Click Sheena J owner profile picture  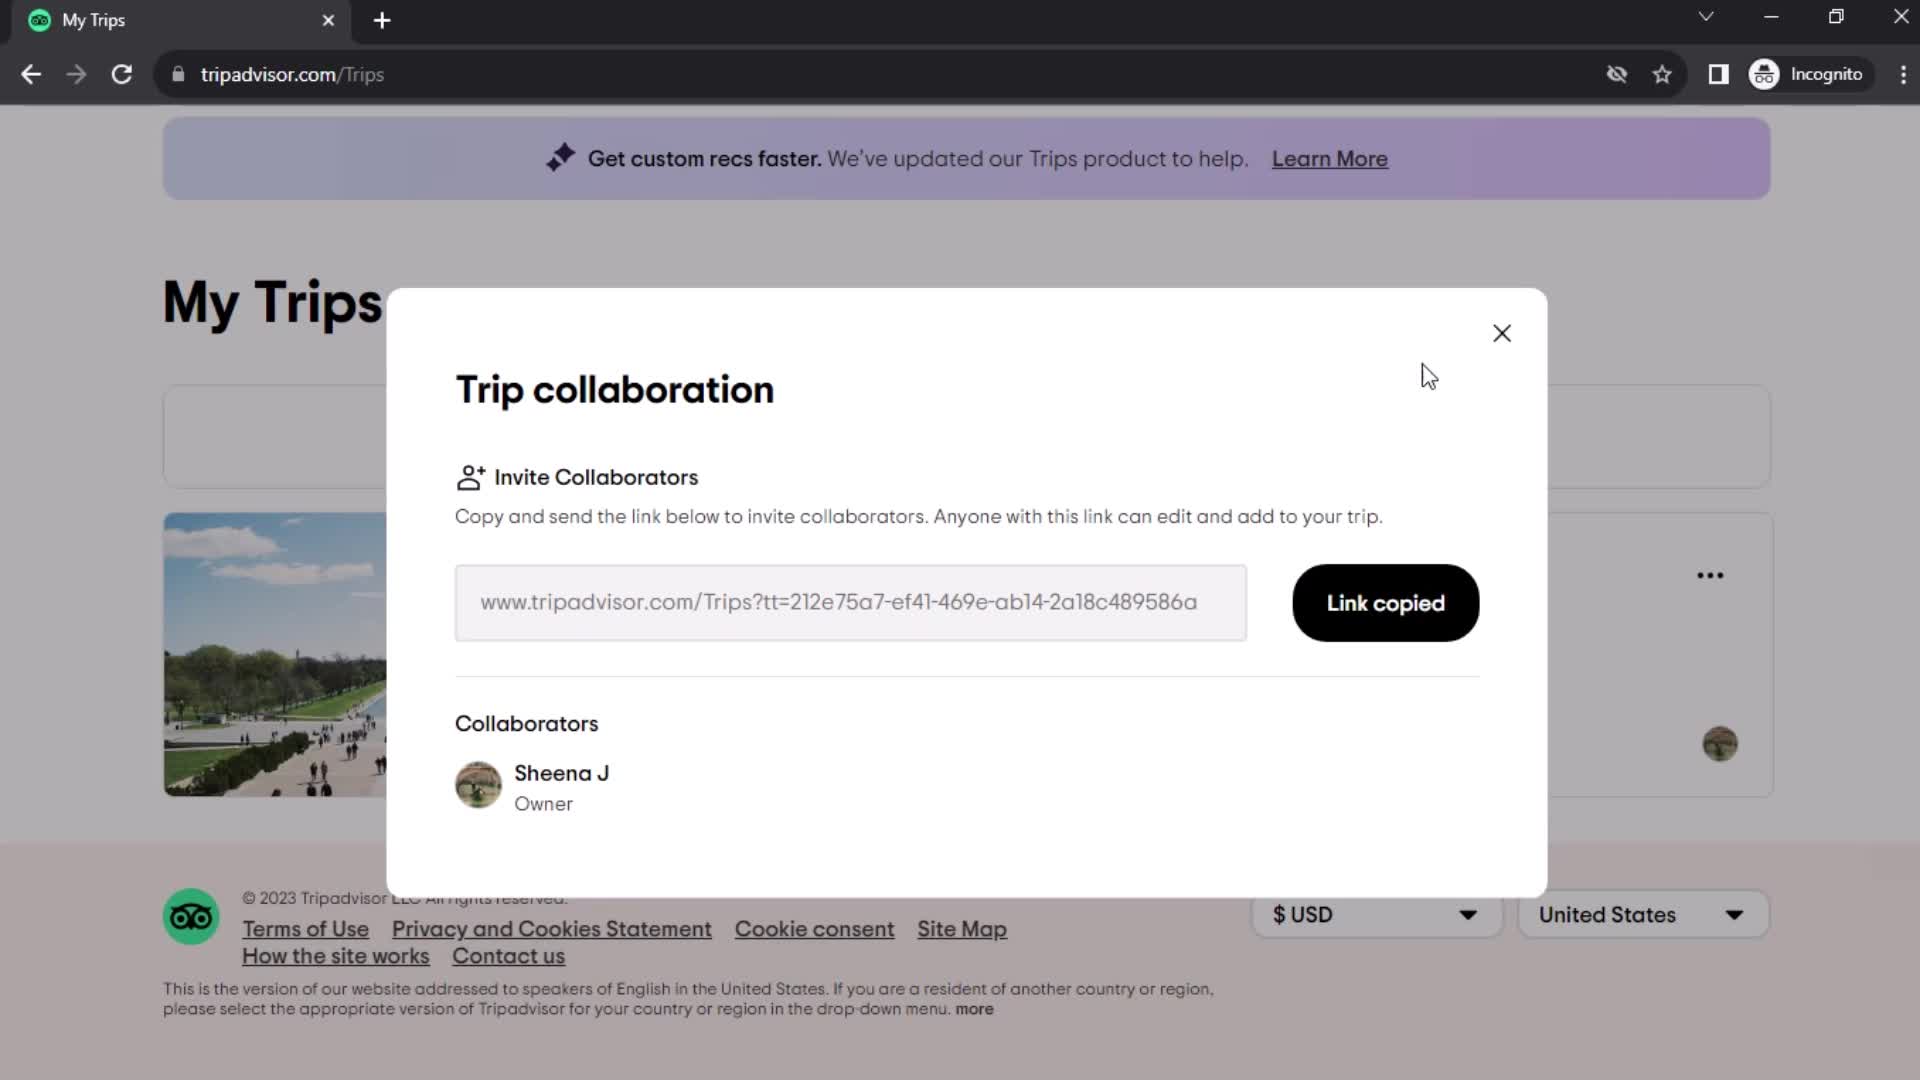[479, 786]
